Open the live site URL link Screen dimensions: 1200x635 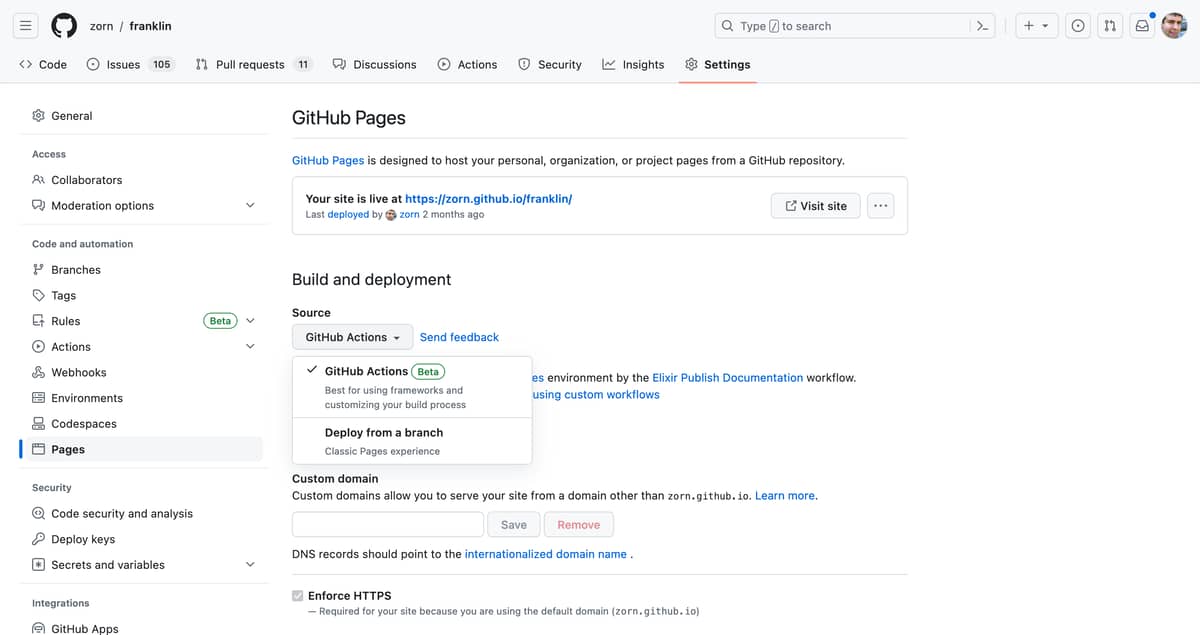click(x=488, y=199)
